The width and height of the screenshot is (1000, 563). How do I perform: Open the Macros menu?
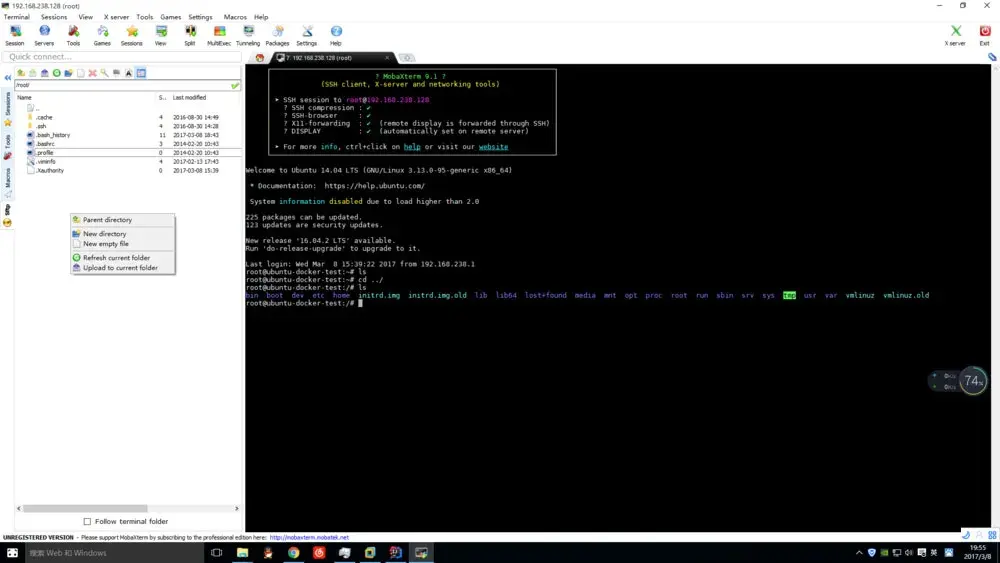pos(235,17)
